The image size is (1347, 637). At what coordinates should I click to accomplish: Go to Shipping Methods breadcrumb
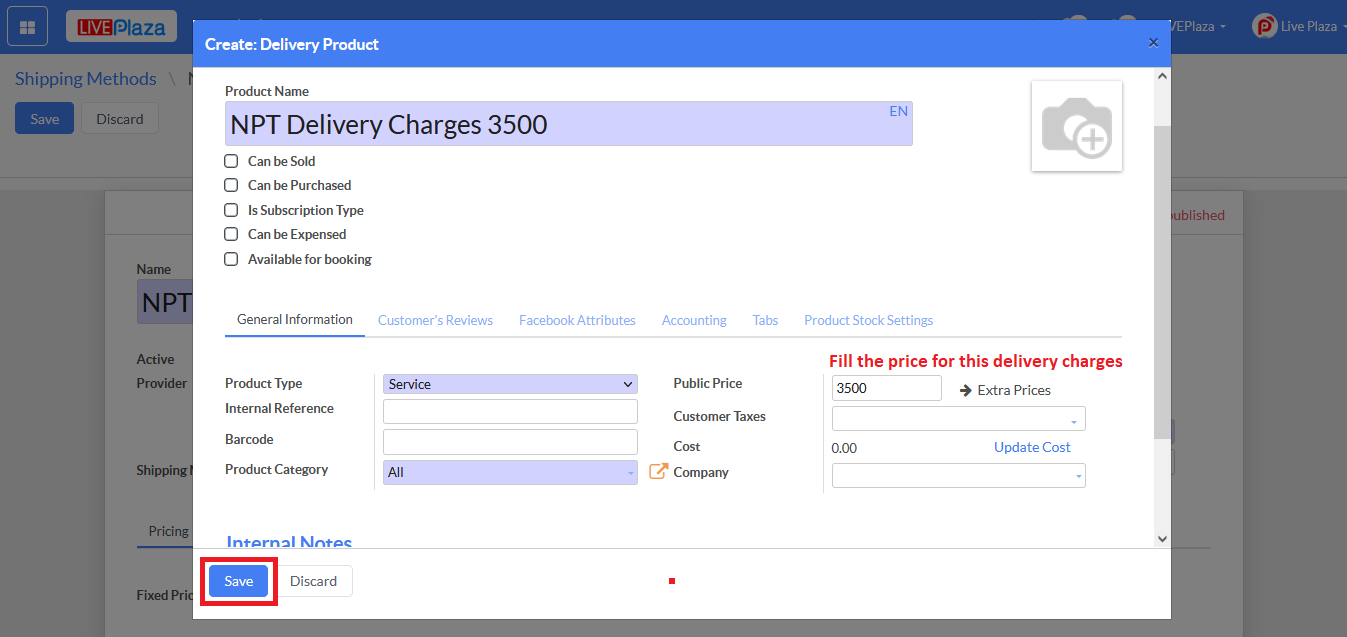(x=86, y=79)
